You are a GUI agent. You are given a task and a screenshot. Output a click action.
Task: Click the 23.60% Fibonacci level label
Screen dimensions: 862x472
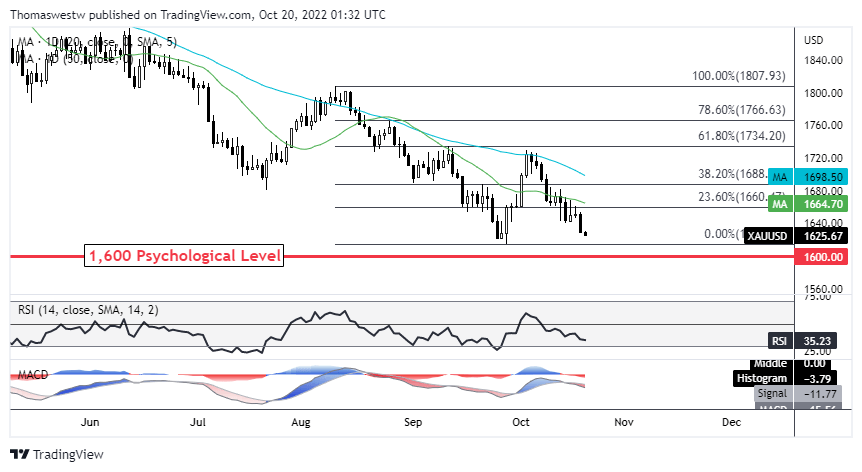(x=733, y=197)
